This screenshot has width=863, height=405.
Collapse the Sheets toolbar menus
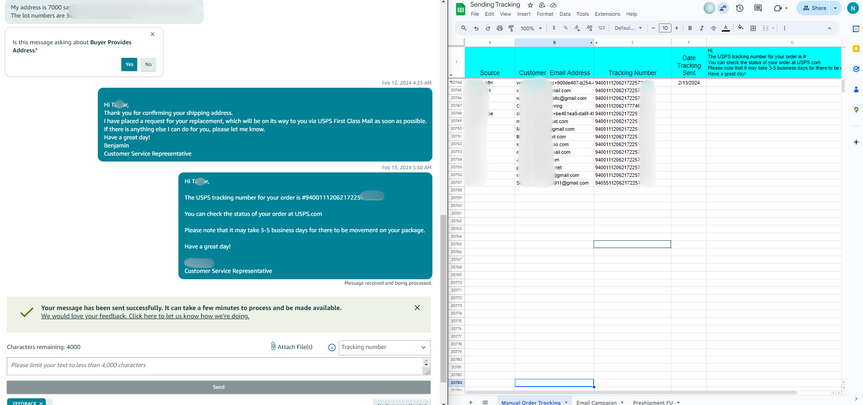click(x=829, y=28)
